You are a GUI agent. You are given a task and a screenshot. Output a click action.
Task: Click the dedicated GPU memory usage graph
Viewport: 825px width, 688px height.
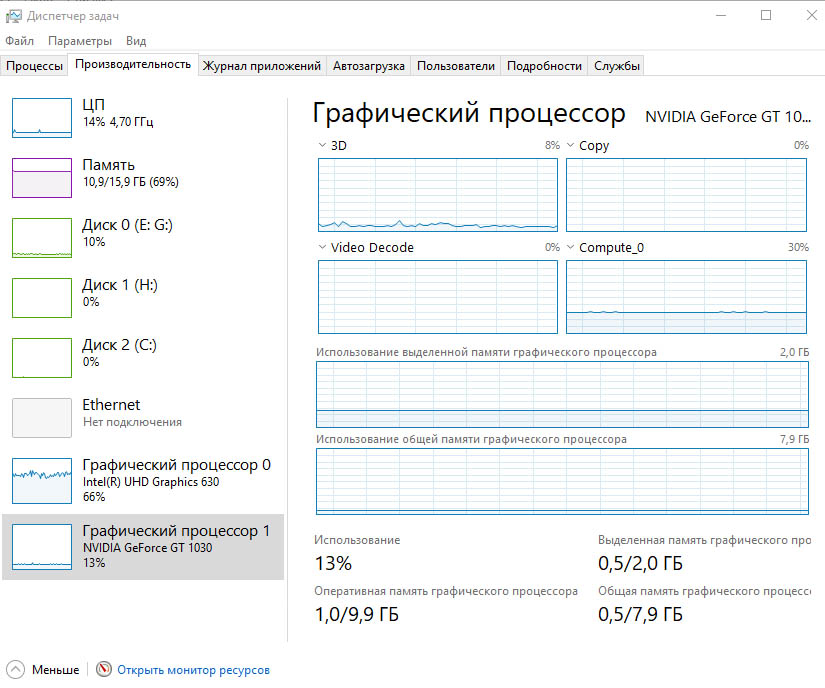tap(562, 394)
